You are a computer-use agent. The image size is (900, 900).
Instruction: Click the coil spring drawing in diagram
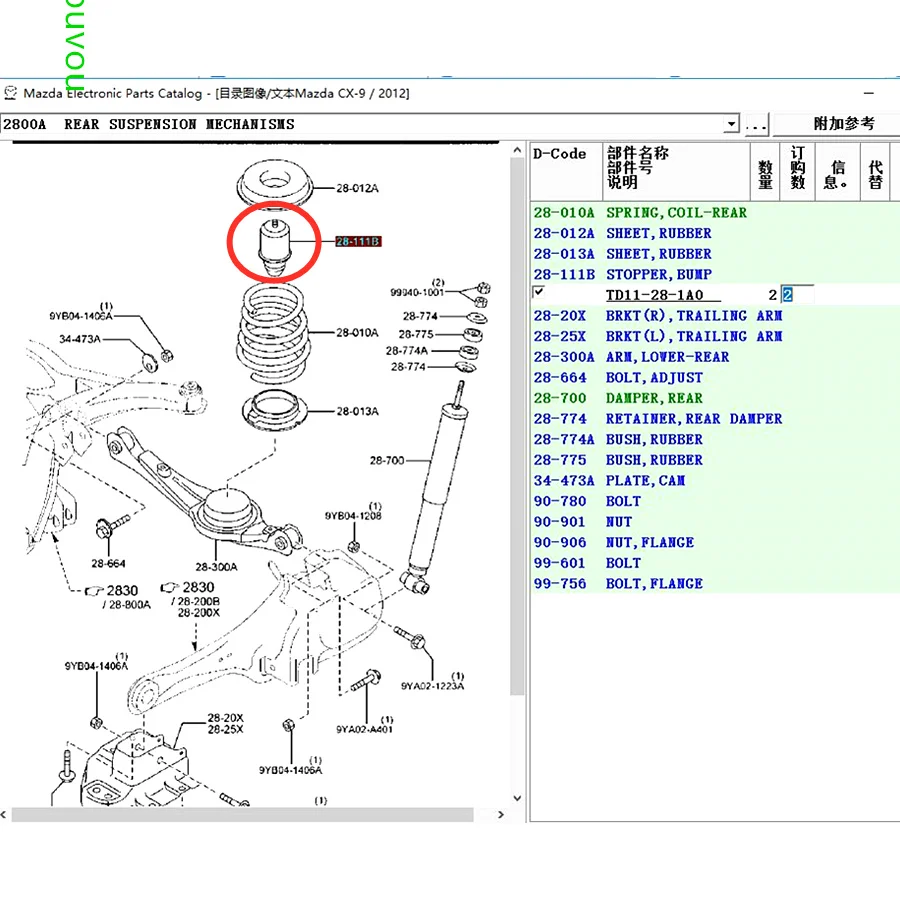pos(273,332)
